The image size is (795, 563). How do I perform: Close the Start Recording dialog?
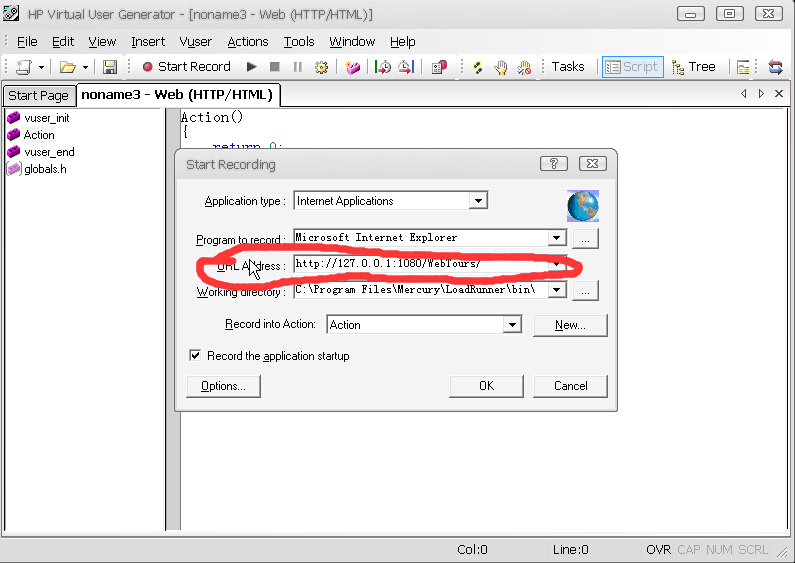click(x=592, y=163)
